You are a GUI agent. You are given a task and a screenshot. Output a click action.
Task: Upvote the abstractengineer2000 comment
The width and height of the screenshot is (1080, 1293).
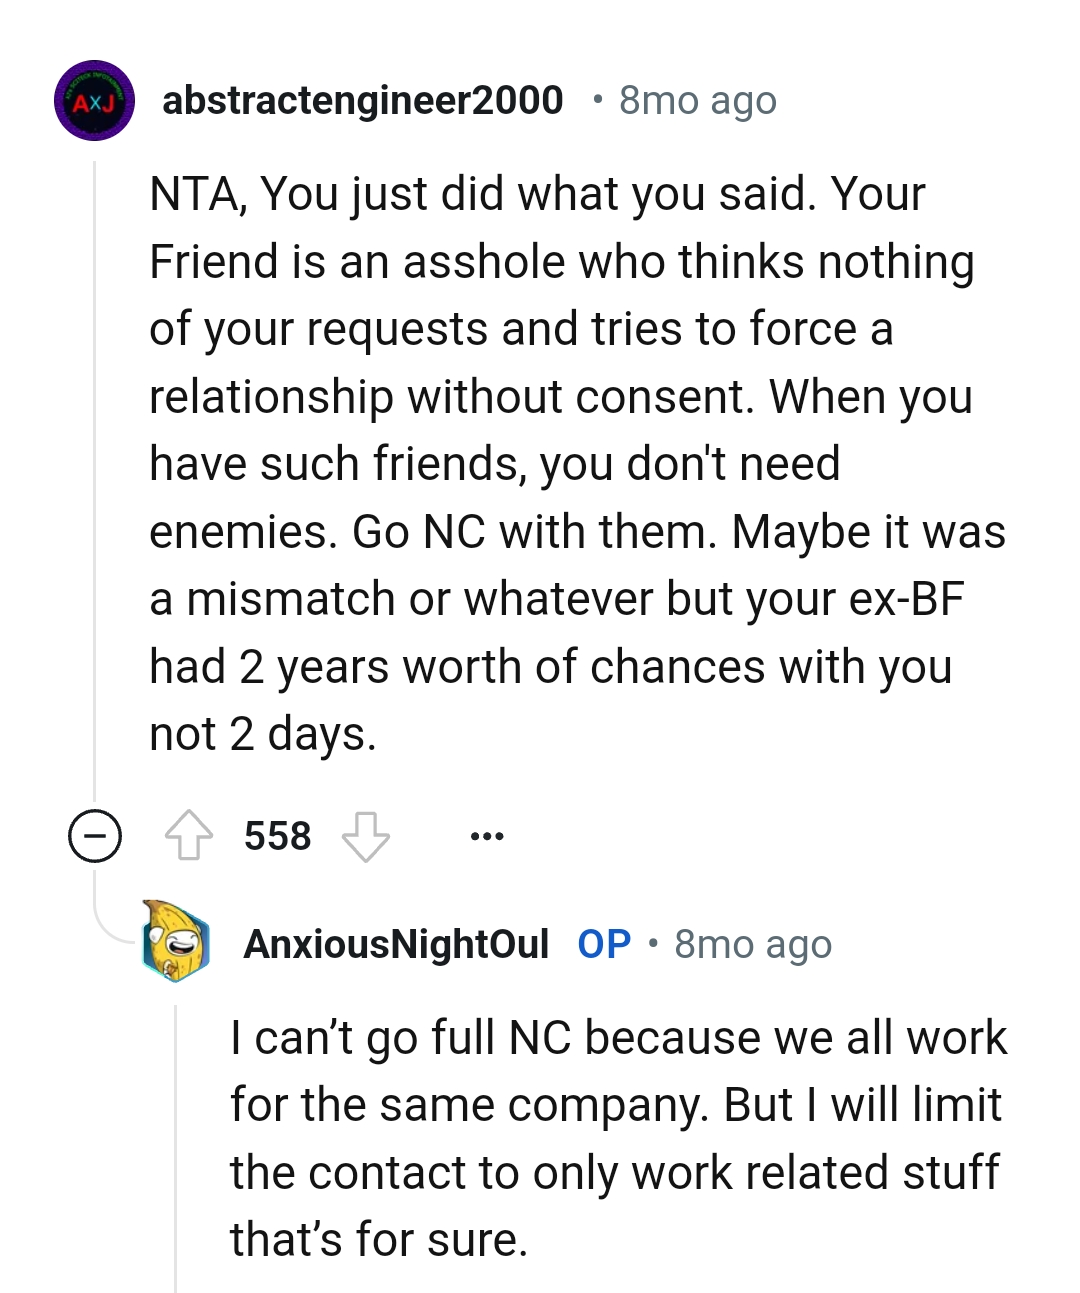click(x=189, y=836)
